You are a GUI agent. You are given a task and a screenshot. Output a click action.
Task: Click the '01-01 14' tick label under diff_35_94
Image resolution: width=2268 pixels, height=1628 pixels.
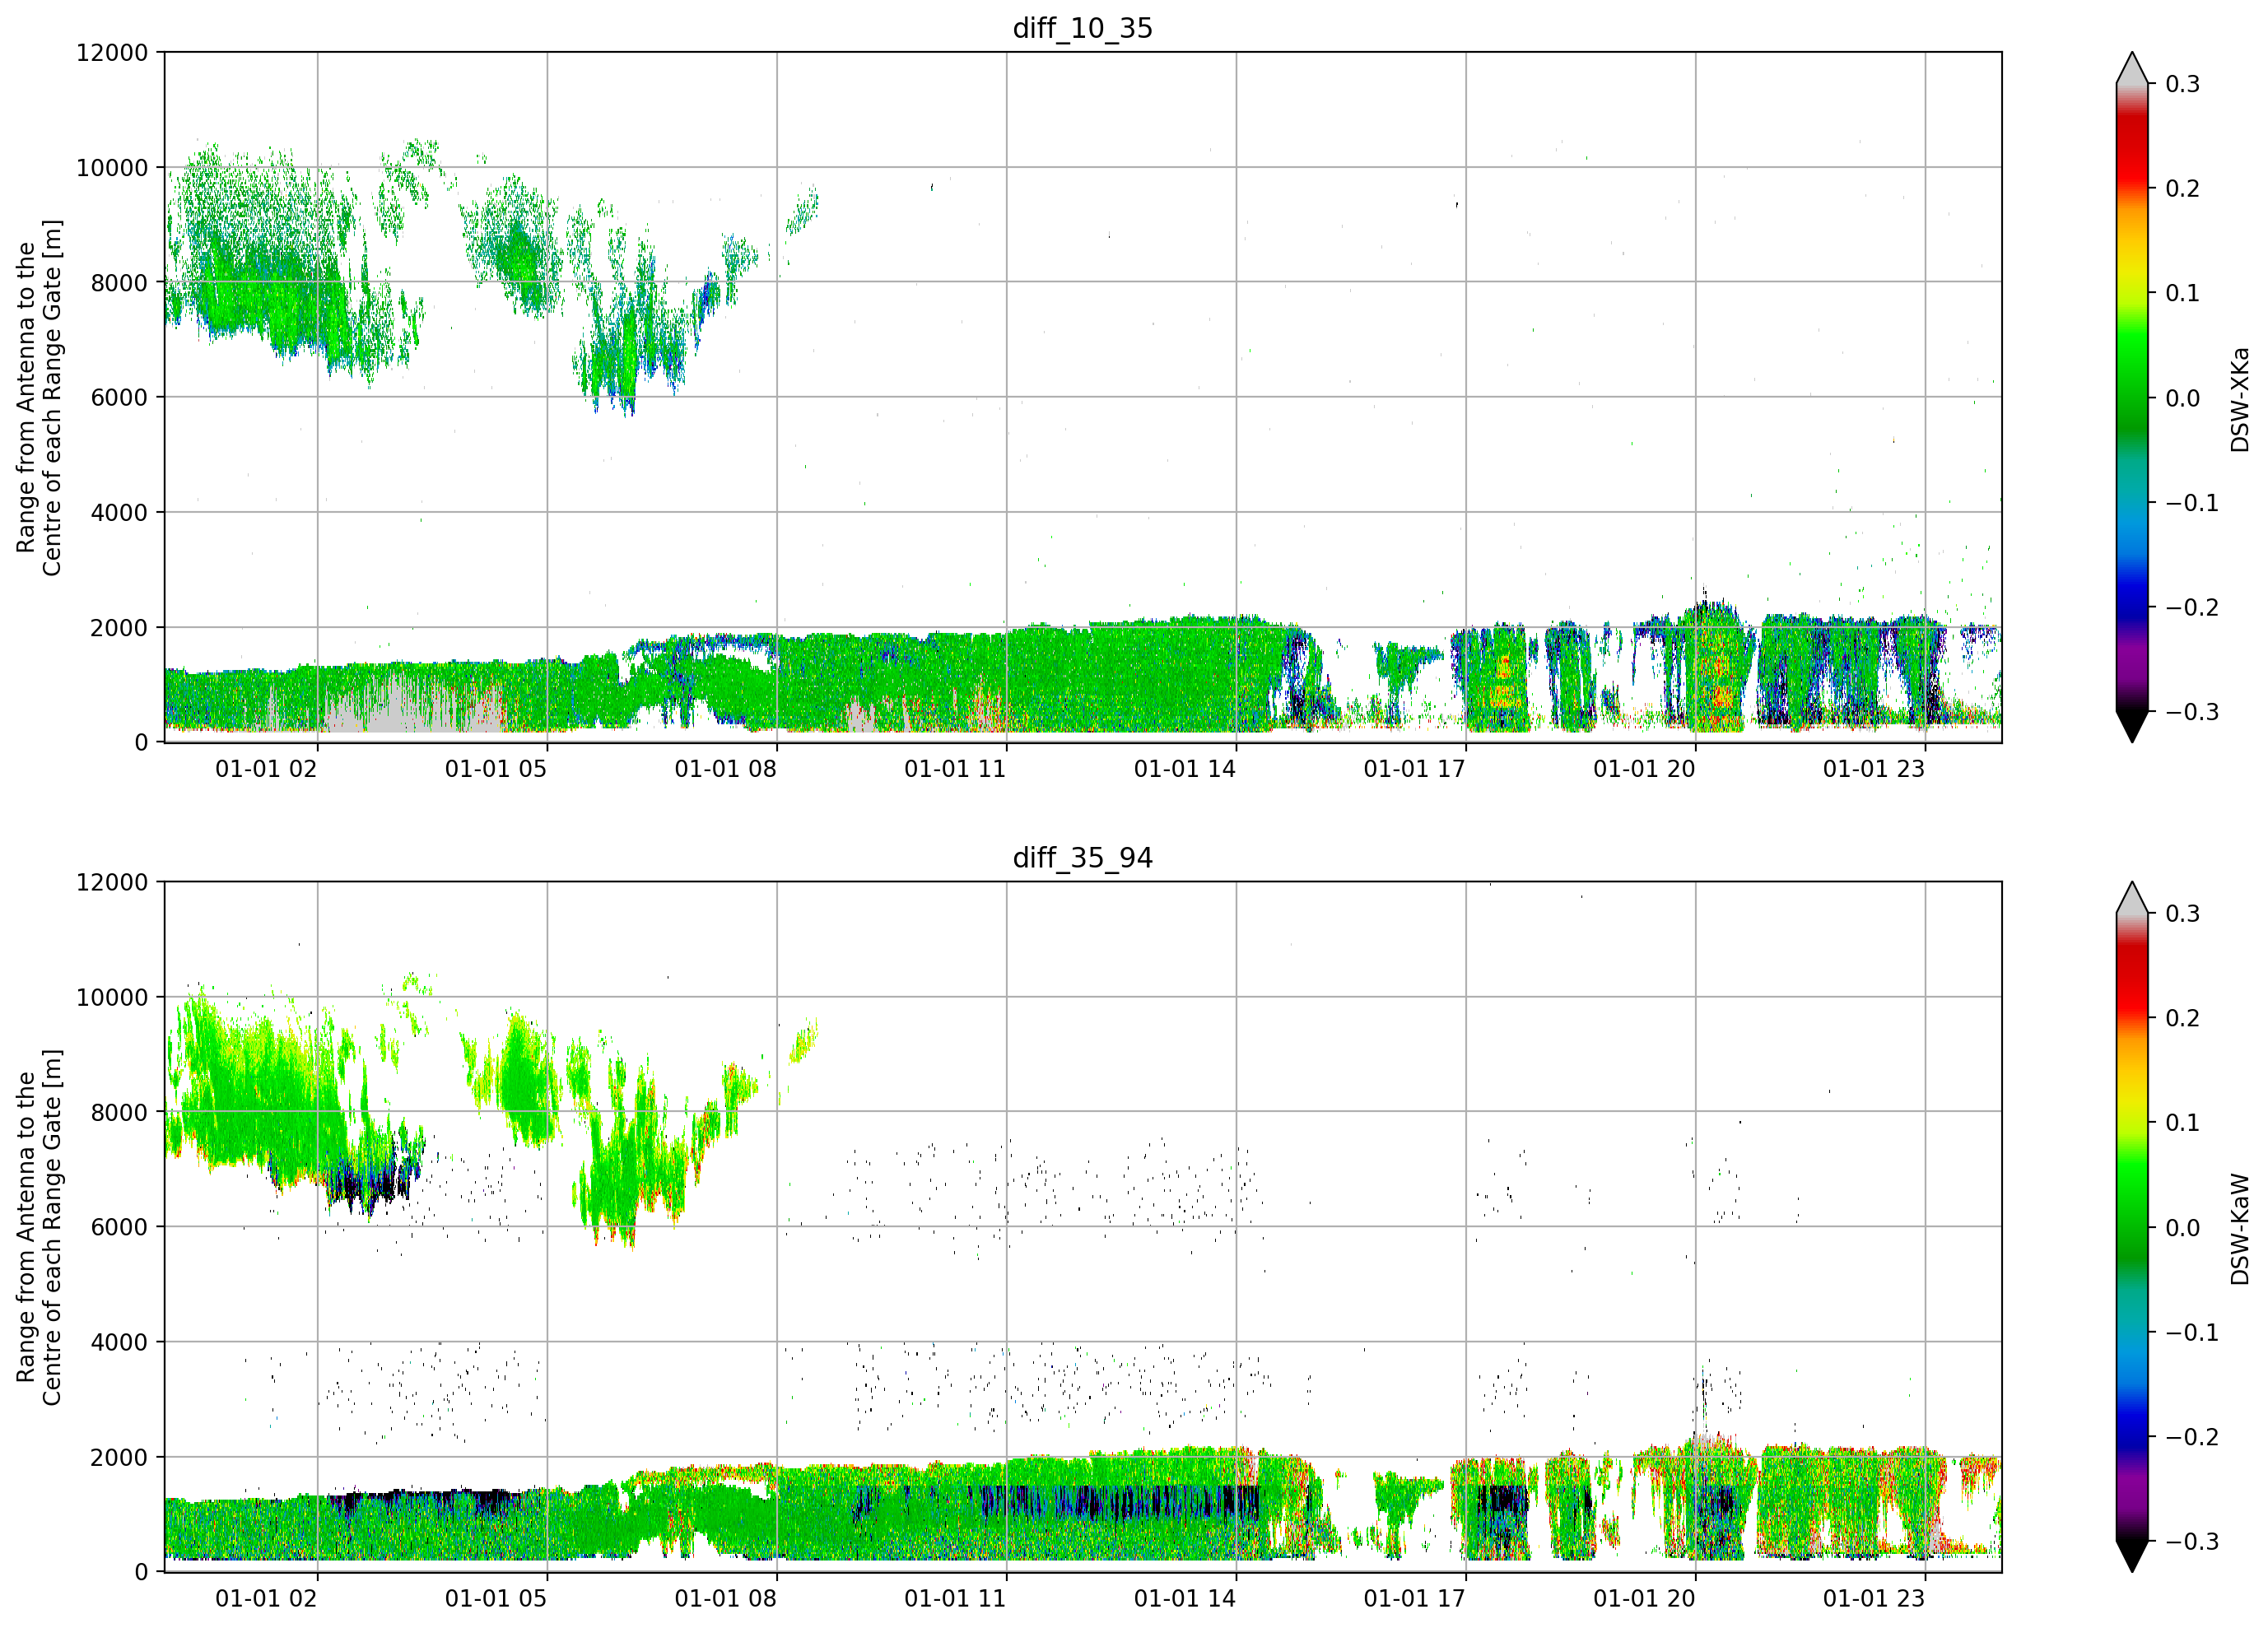(x=1185, y=1599)
